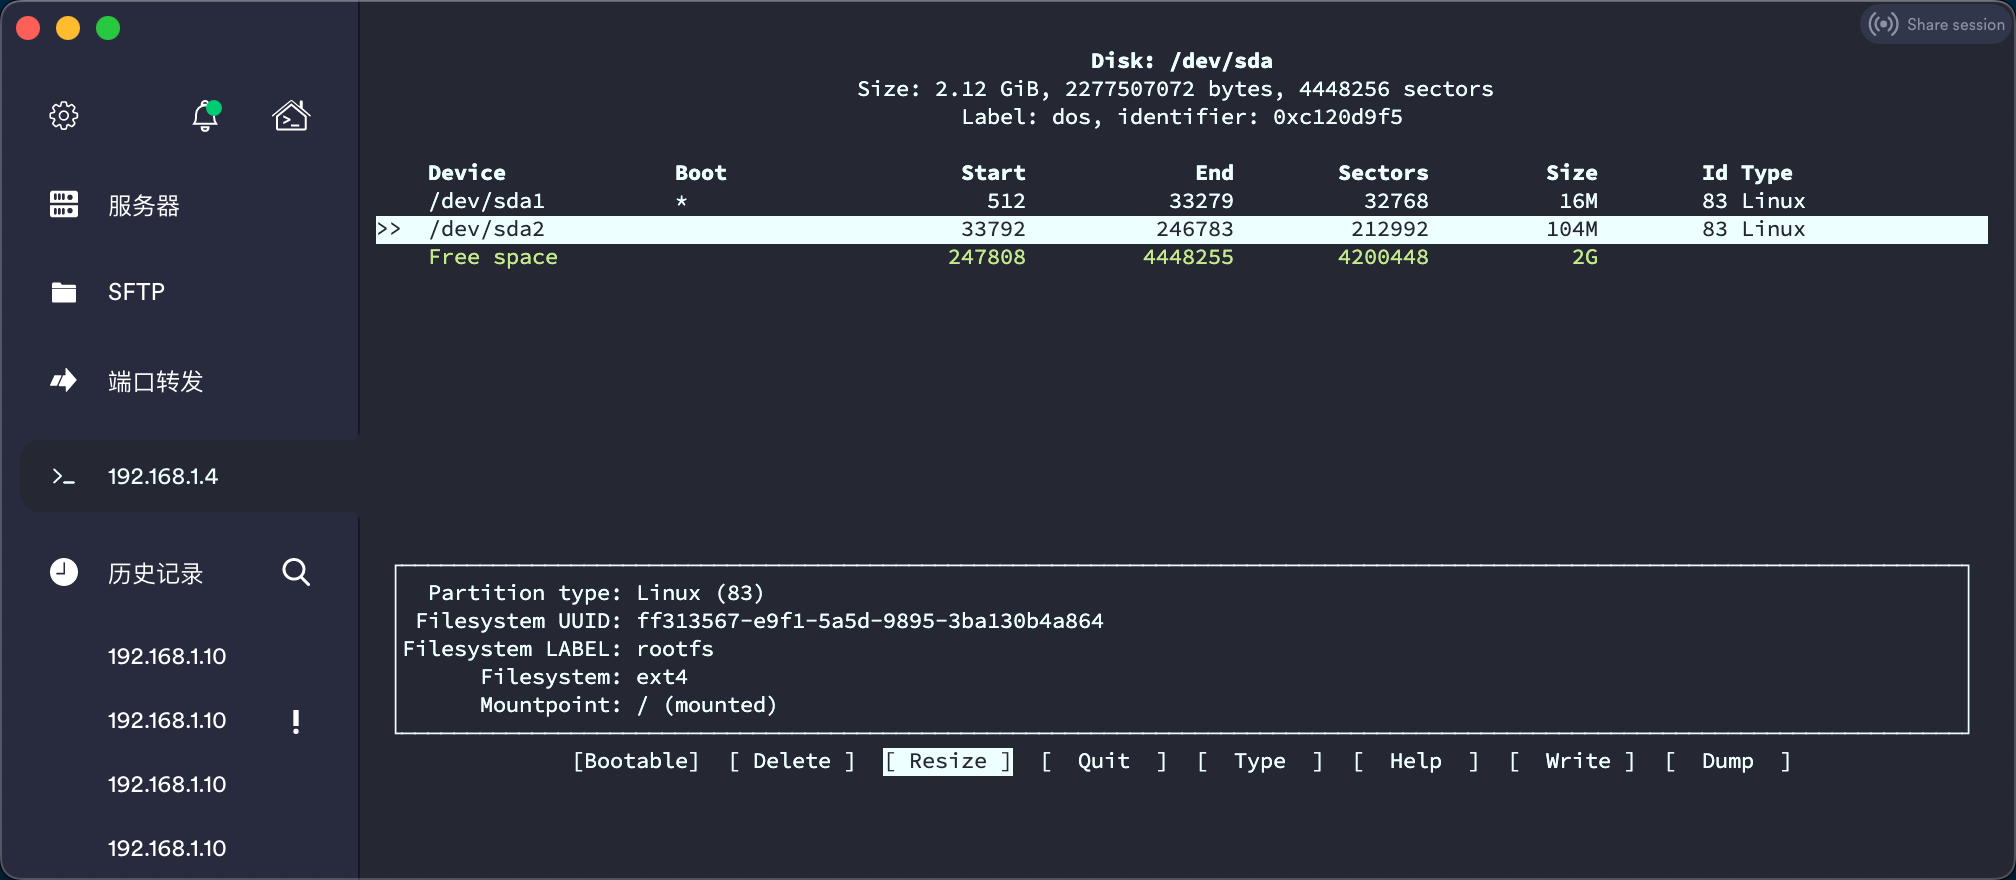Choose the Write option in cfdisk
Viewport: 2016px width, 880px height.
click(x=1577, y=762)
